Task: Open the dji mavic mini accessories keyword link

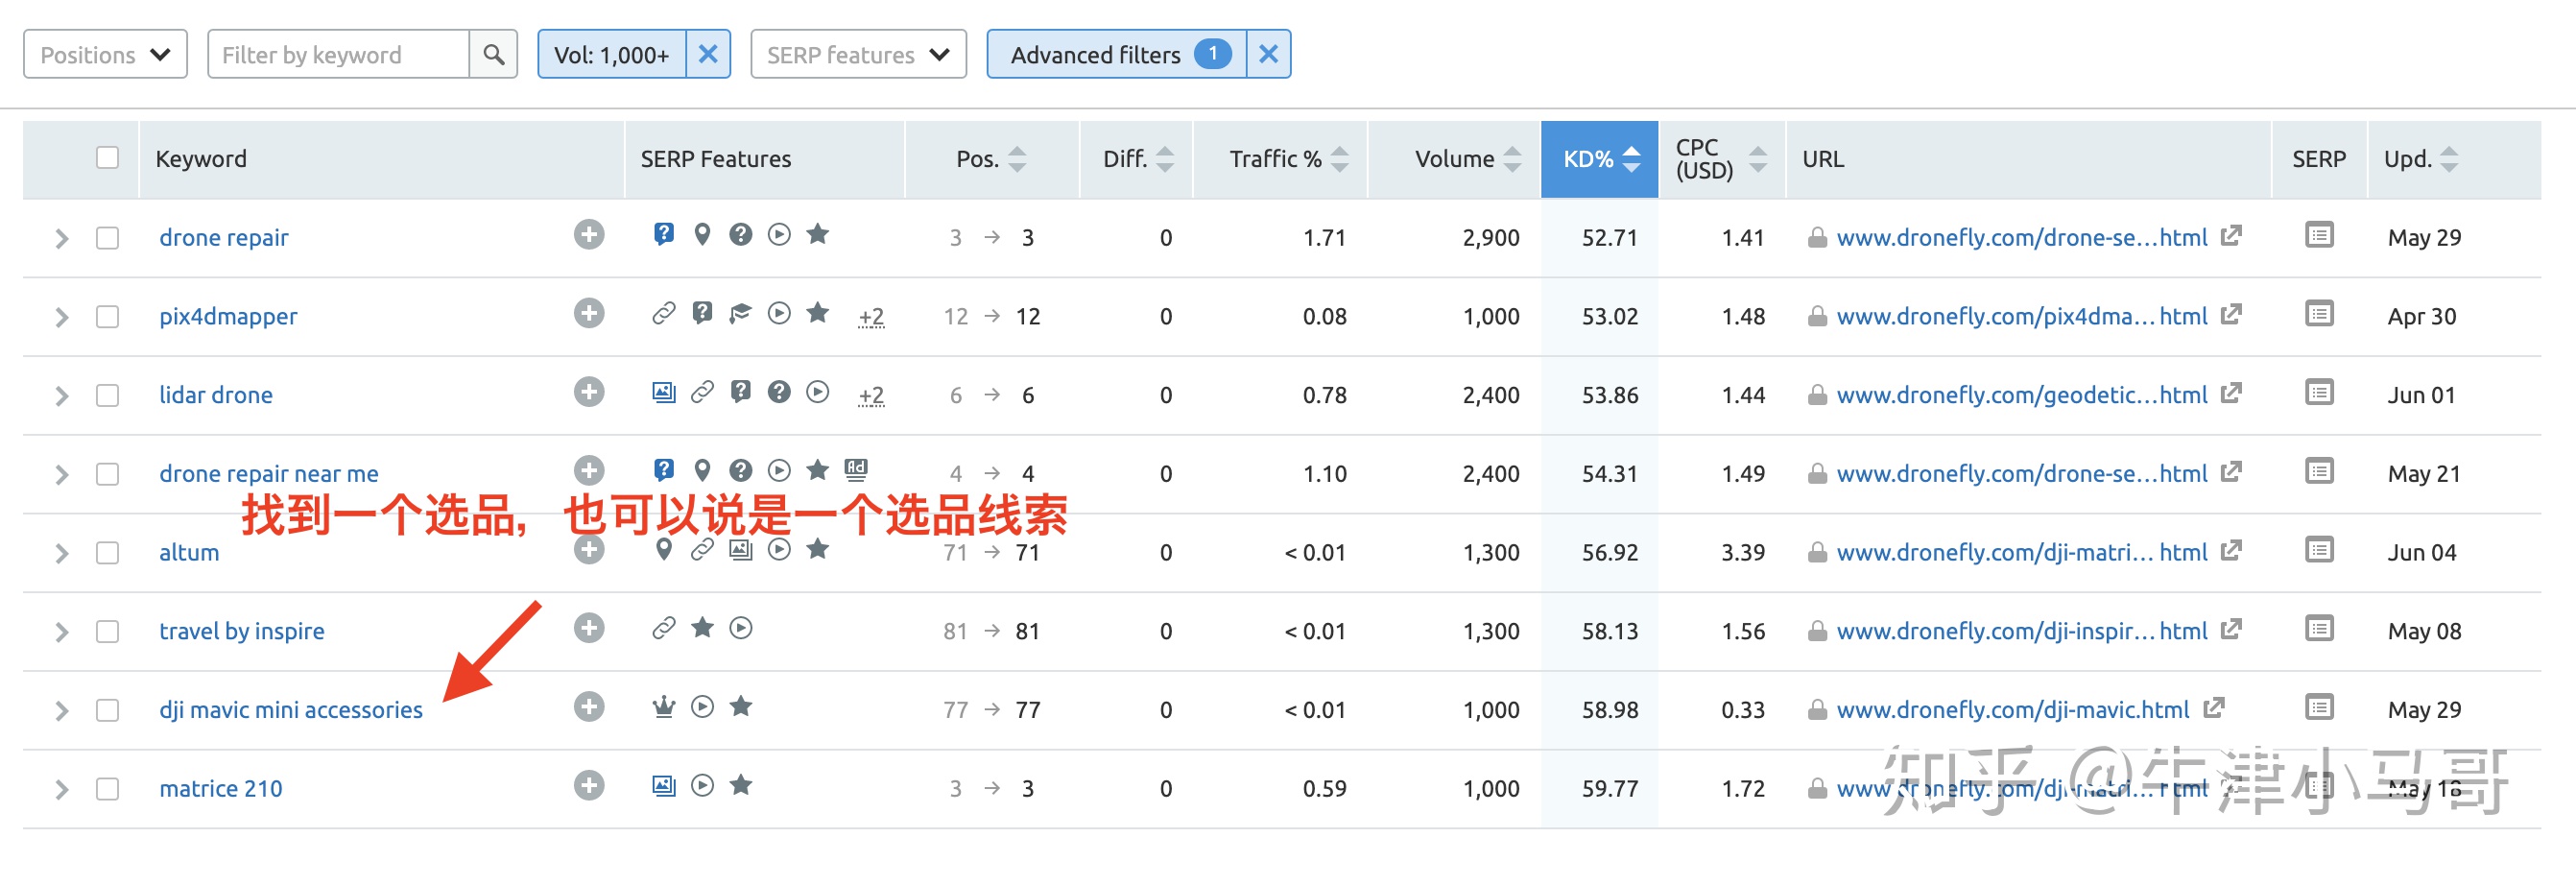Action: 290,710
